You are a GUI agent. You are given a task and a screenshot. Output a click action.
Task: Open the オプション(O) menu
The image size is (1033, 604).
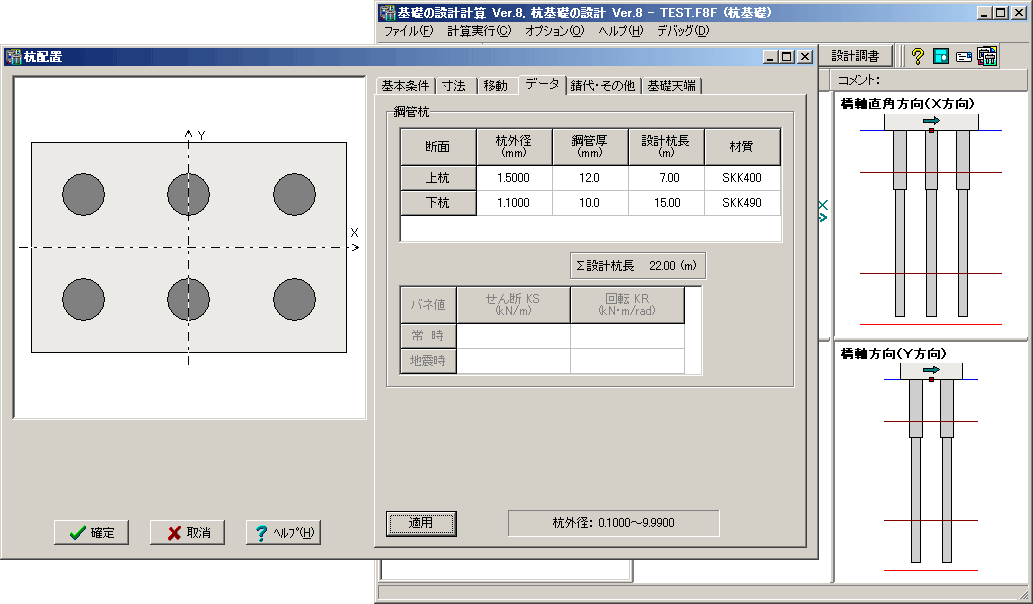click(555, 31)
